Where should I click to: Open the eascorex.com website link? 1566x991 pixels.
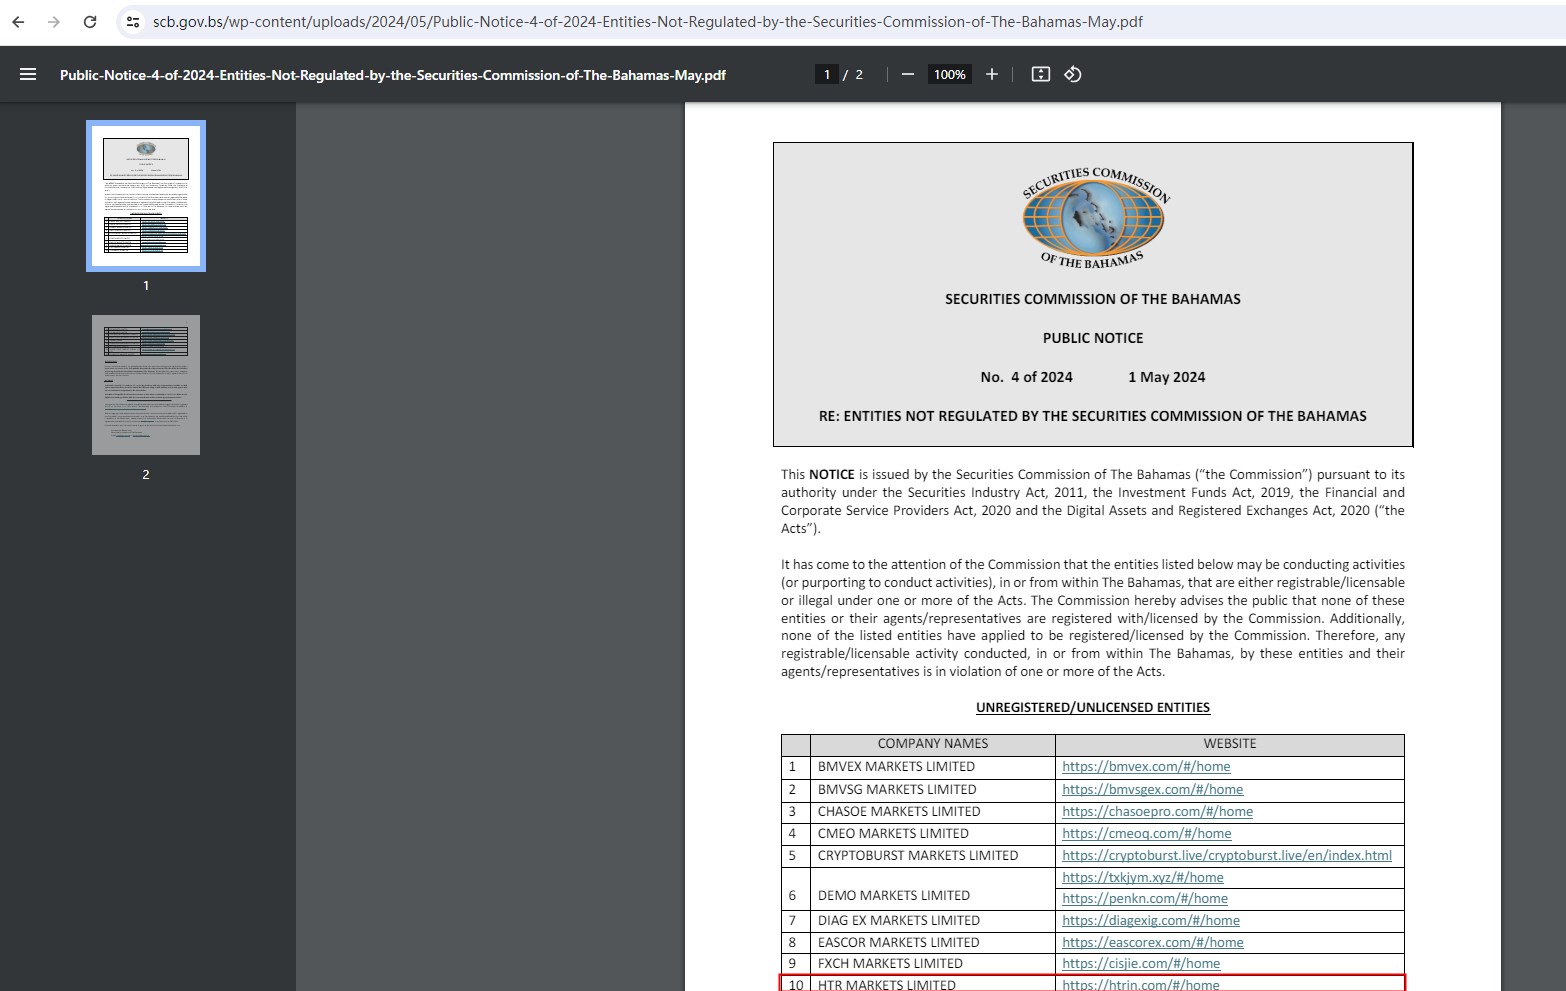(x=1153, y=942)
